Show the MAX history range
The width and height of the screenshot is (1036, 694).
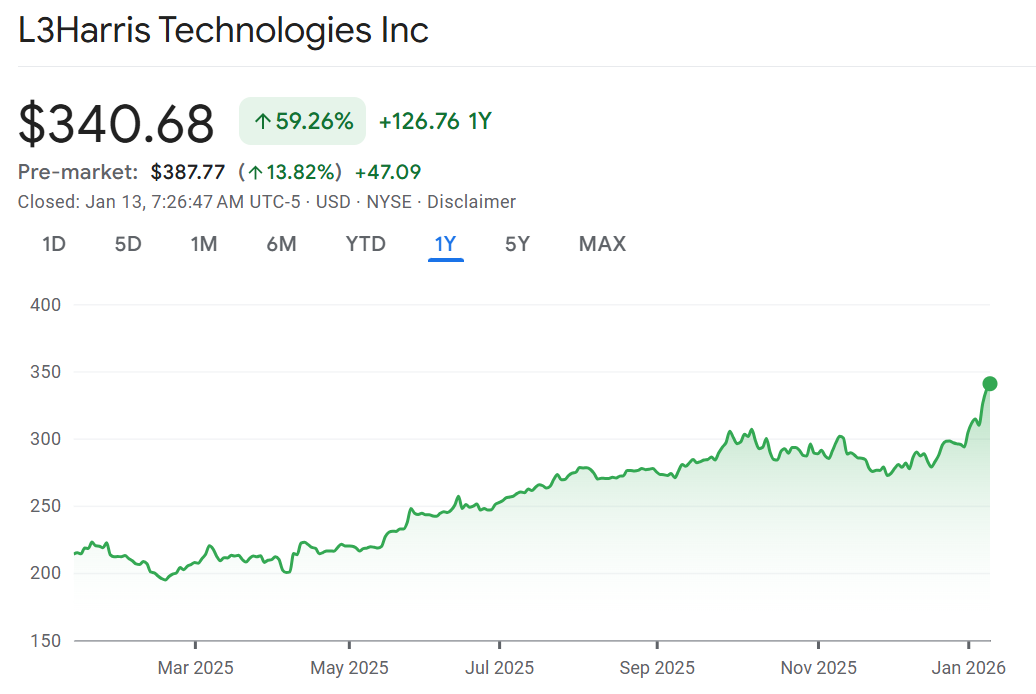click(602, 244)
